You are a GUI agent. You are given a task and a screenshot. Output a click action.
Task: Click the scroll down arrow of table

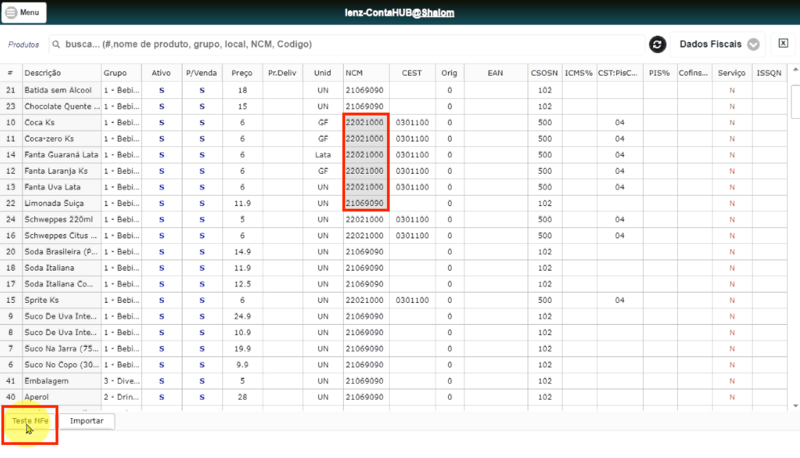pyautogui.click(x=795, y=406)
